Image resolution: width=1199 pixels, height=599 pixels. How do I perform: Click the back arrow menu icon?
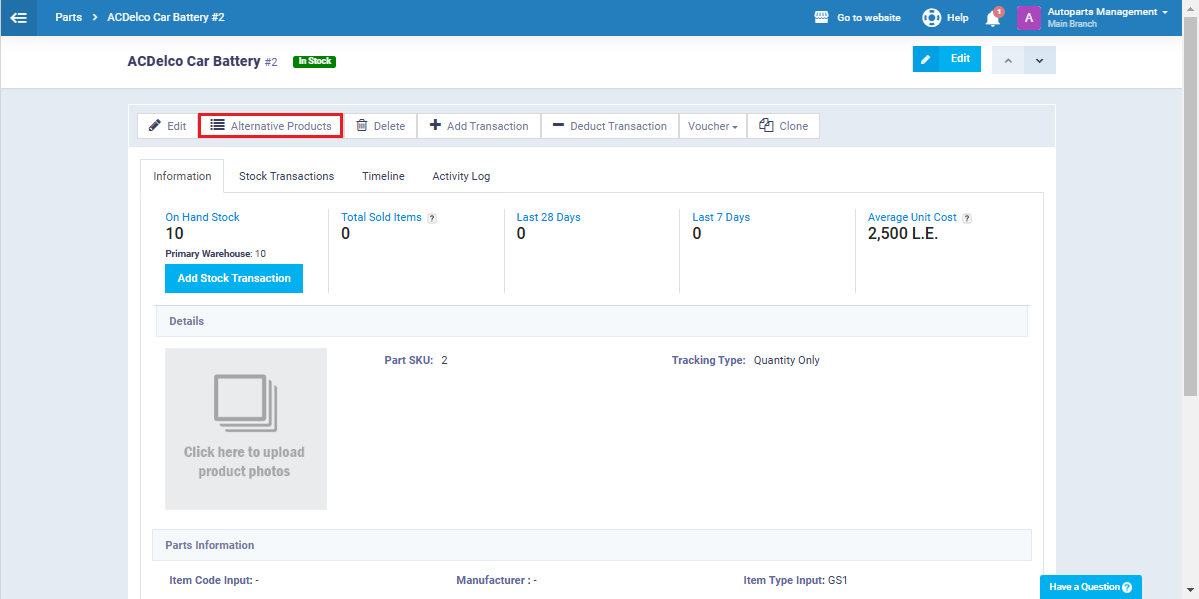pos(18,18)
